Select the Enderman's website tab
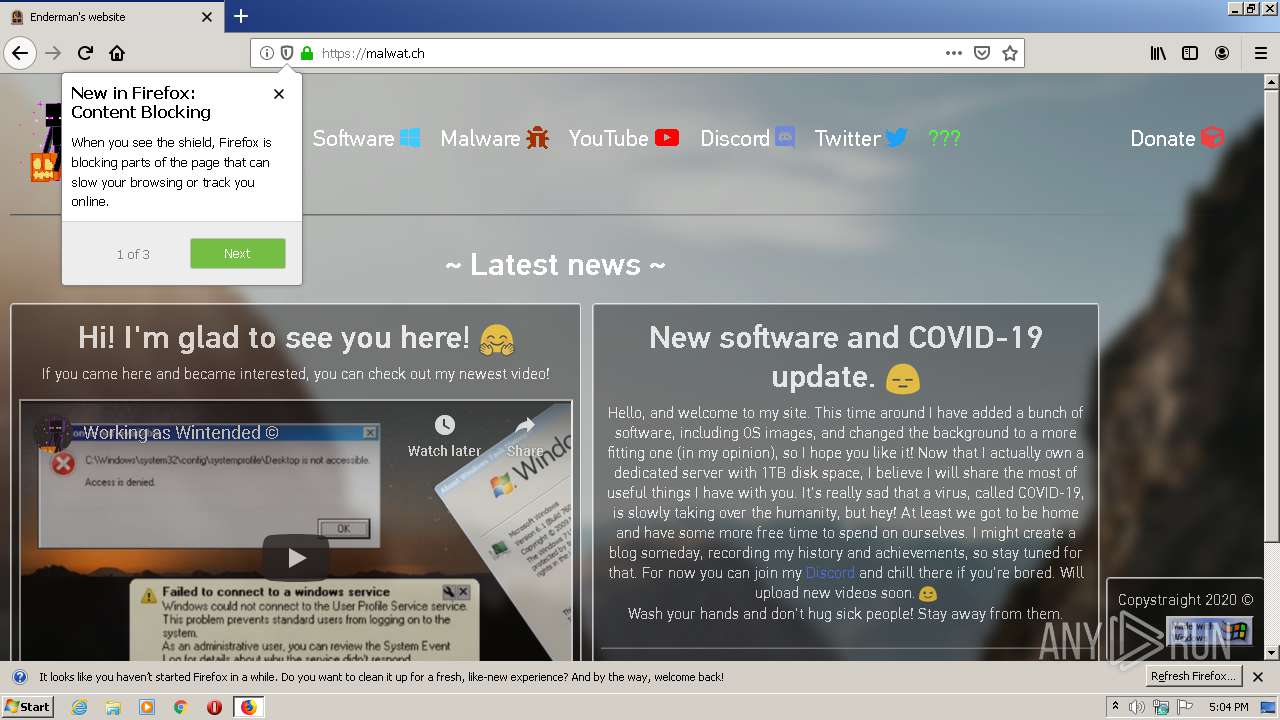The height and width of the screenshot is (720, 1280). pos(112,17)
